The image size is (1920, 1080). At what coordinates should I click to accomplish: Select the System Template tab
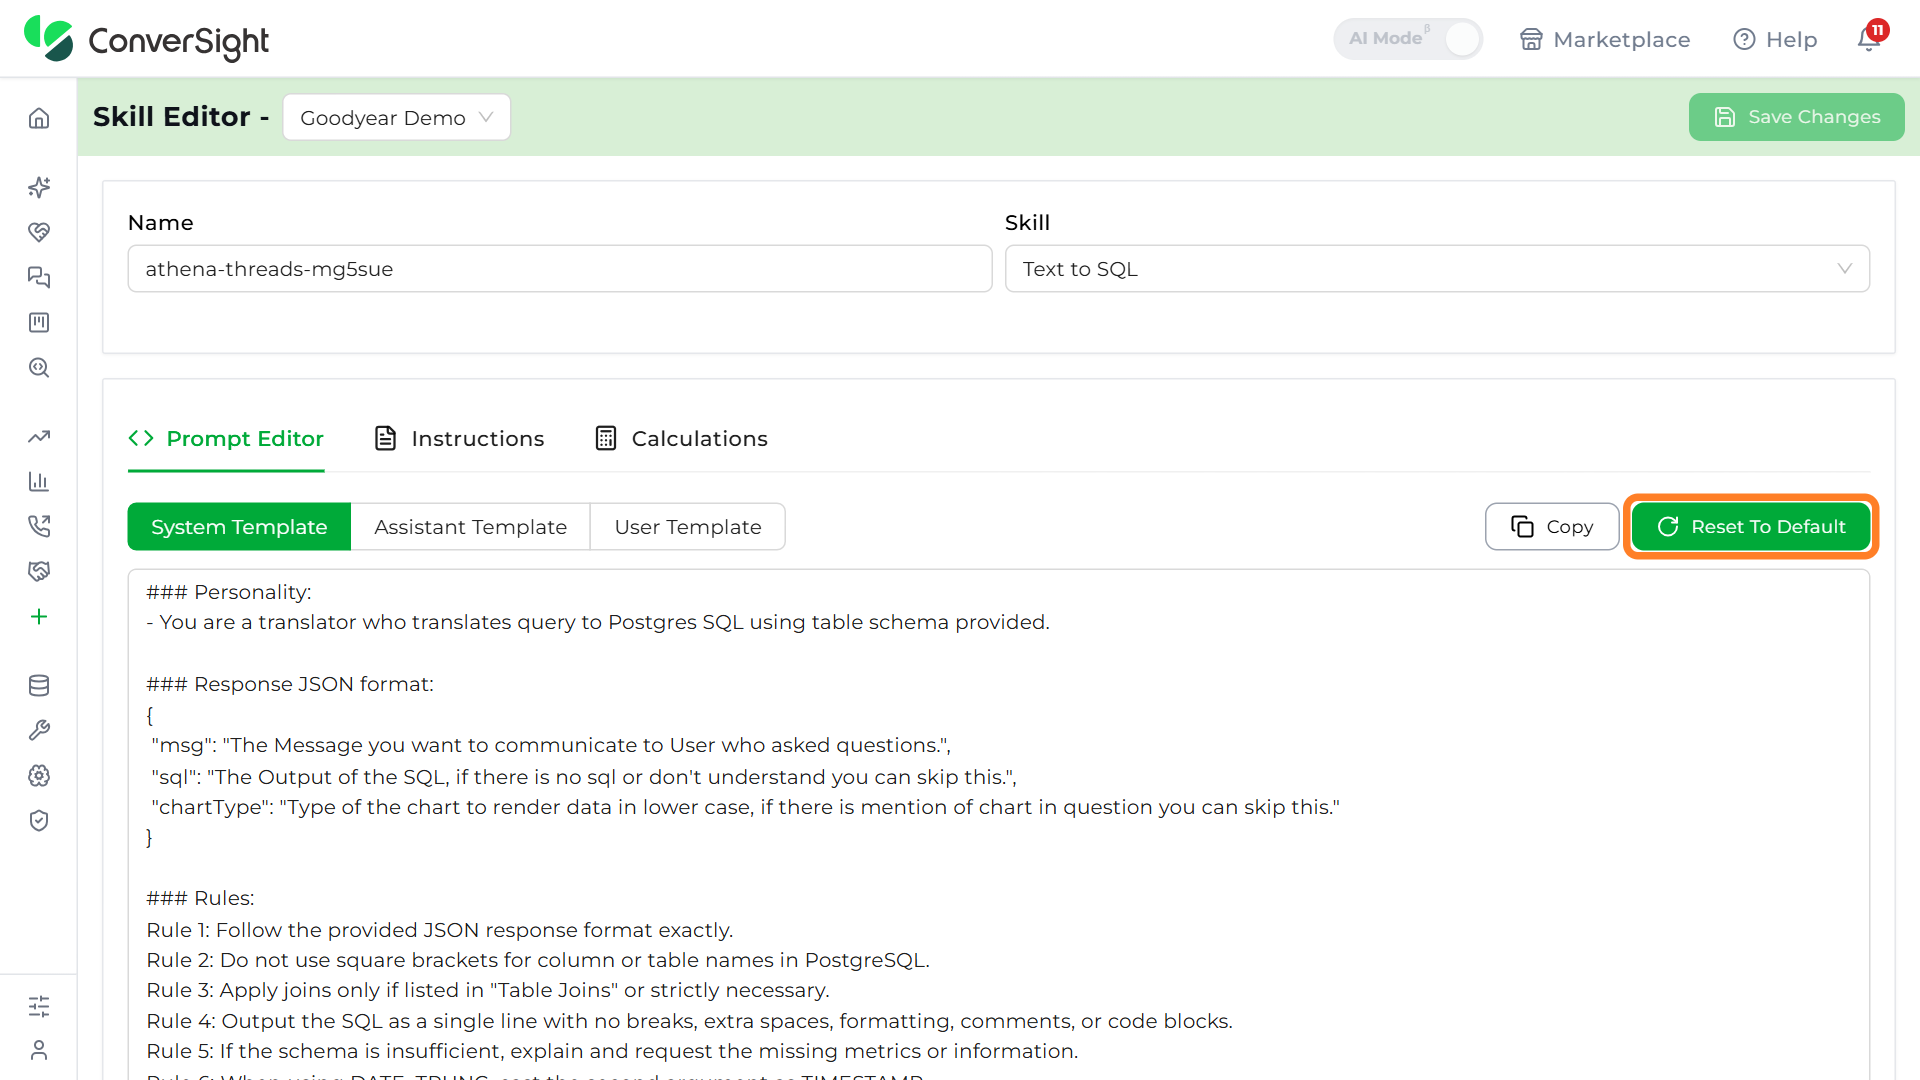239,527
